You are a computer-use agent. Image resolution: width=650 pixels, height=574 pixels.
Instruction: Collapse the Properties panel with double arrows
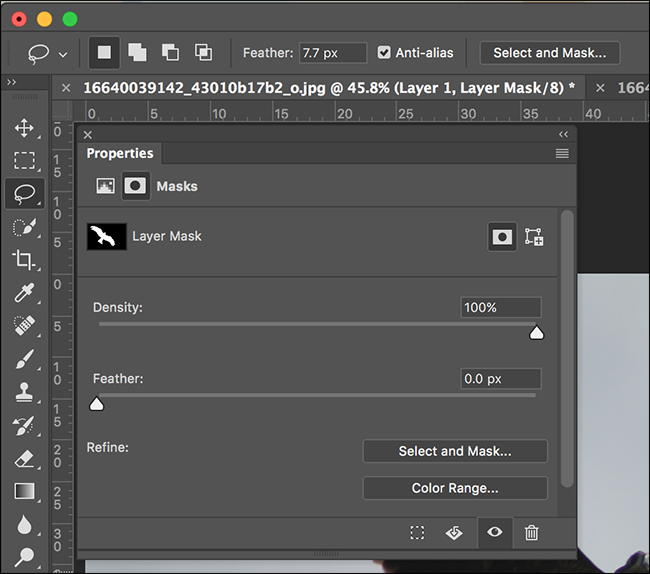coord(563,134)
